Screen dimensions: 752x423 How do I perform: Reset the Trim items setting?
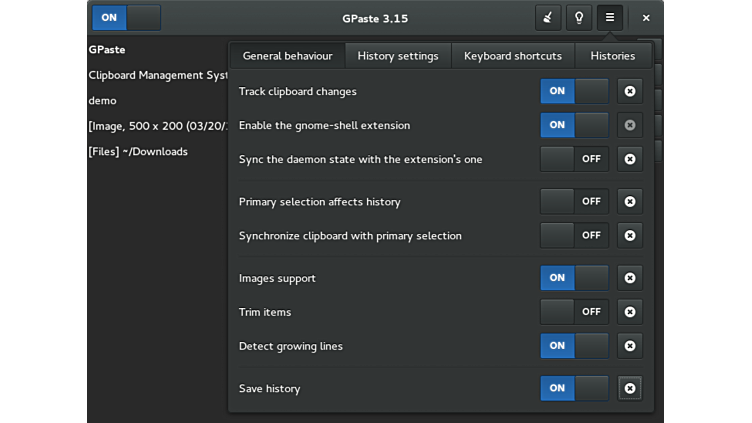pyautogui.click(x=629, y=312)
